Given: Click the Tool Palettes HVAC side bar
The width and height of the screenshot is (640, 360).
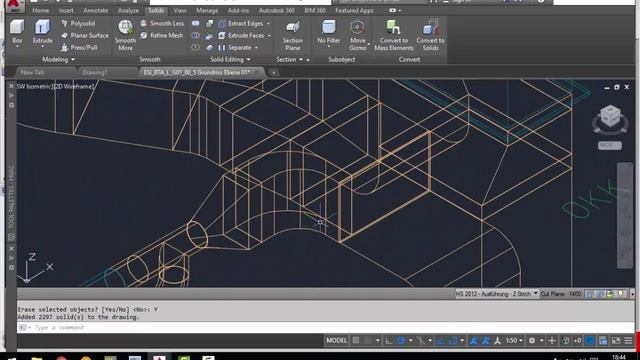Looking at the screenshot, I should pyautogui.click(x=11, y=196).
